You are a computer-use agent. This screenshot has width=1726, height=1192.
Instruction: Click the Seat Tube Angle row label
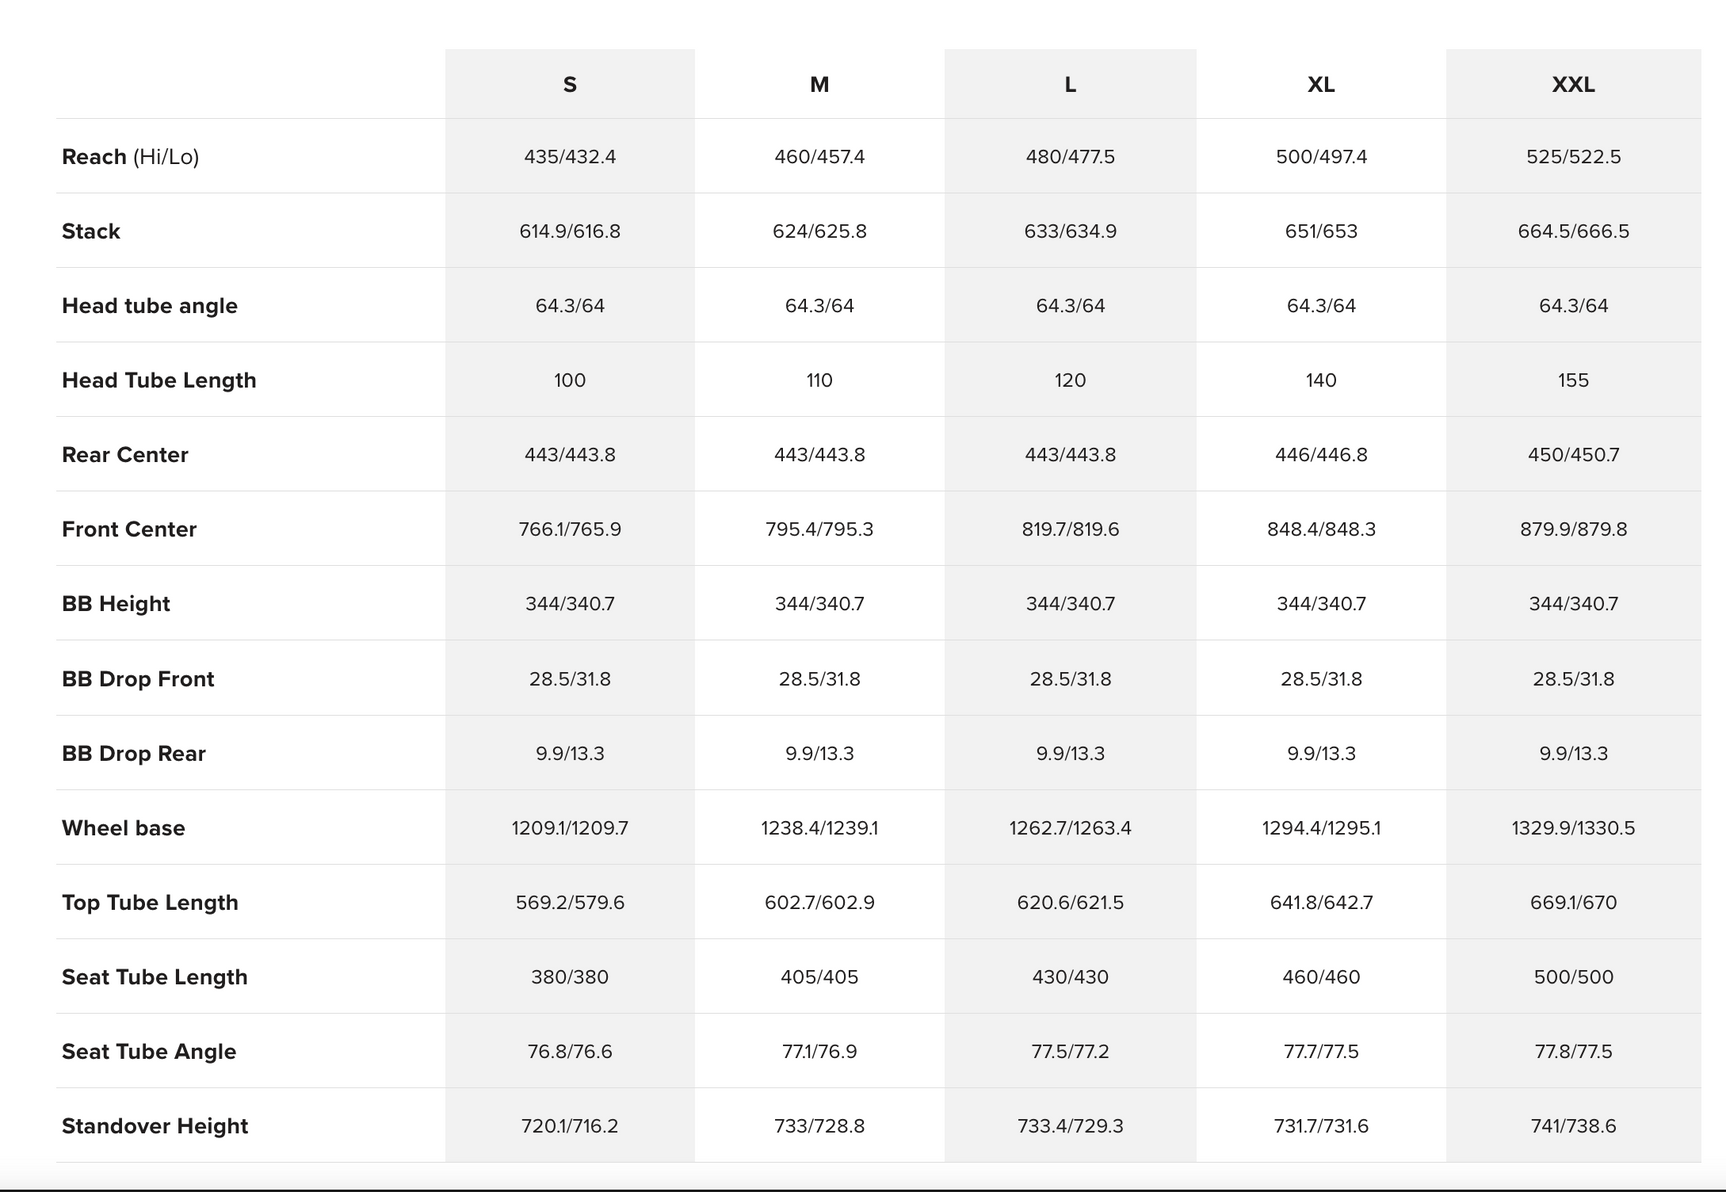(149, 1051)
